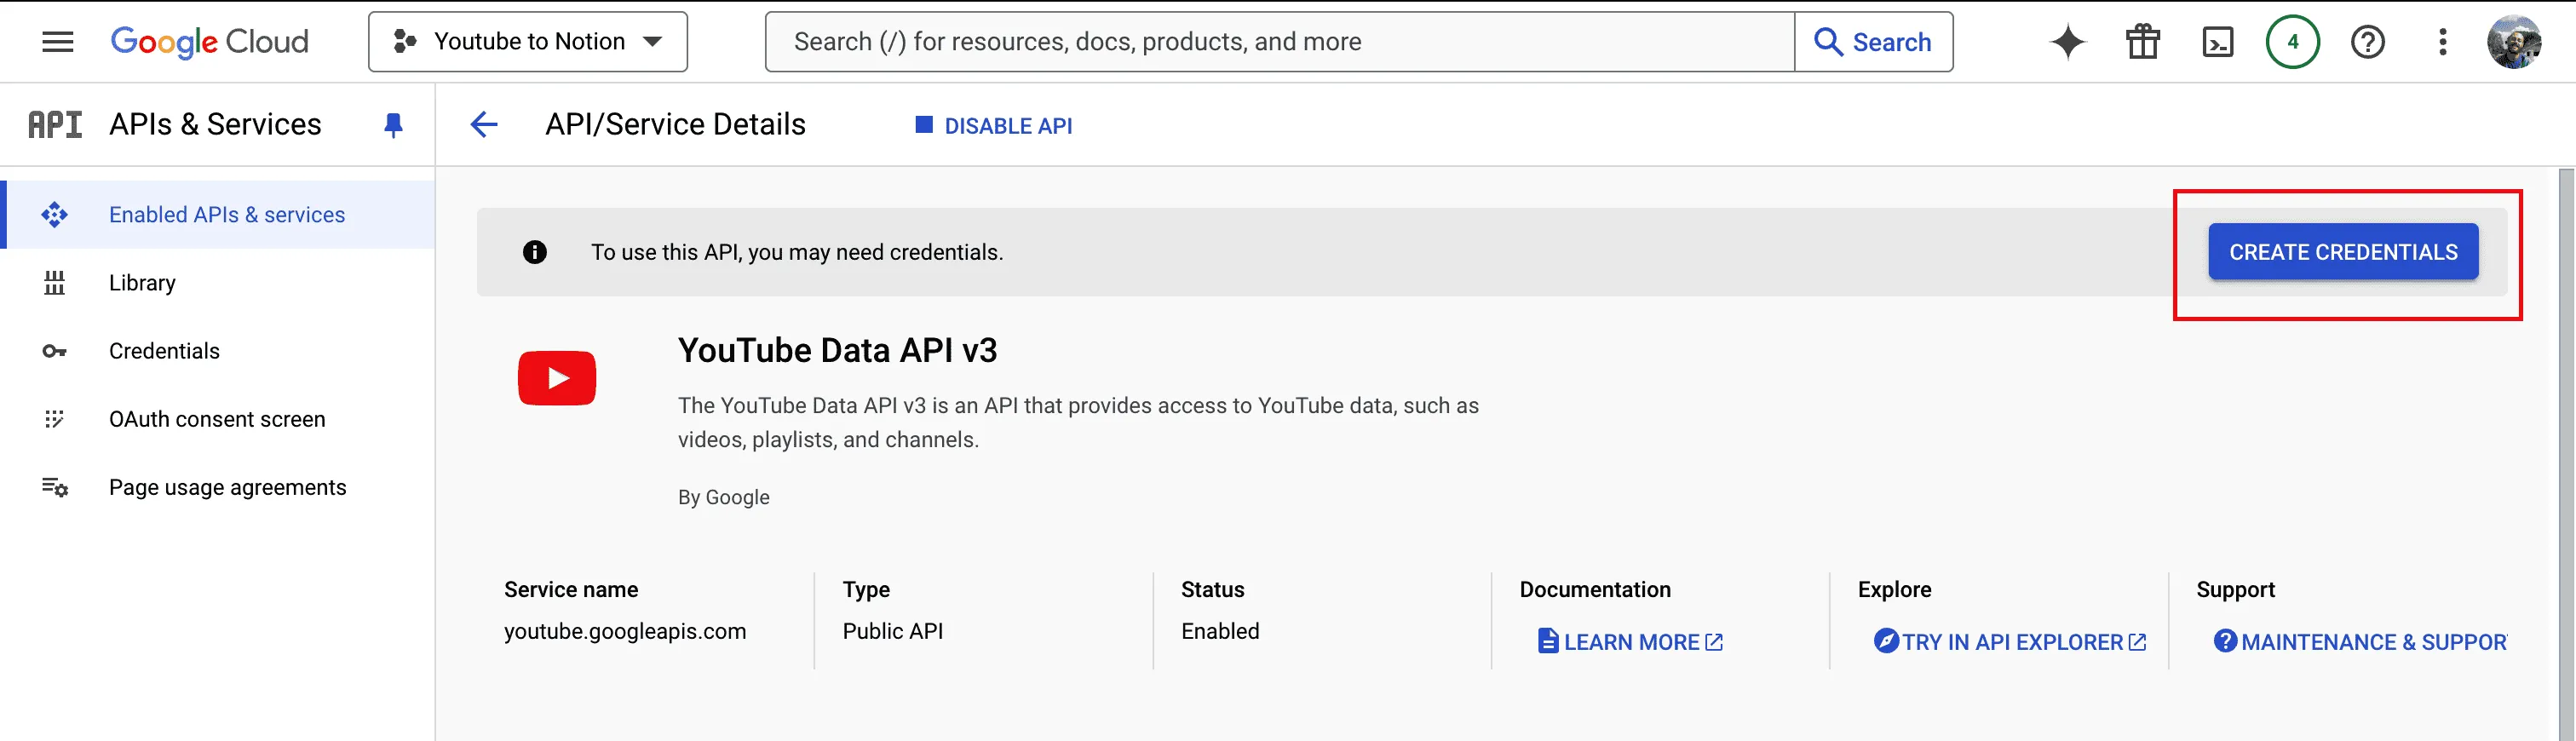Click the APIs & Services heading
The width and height of the screenshot is (2576, 741).
[x=215, y=124]
